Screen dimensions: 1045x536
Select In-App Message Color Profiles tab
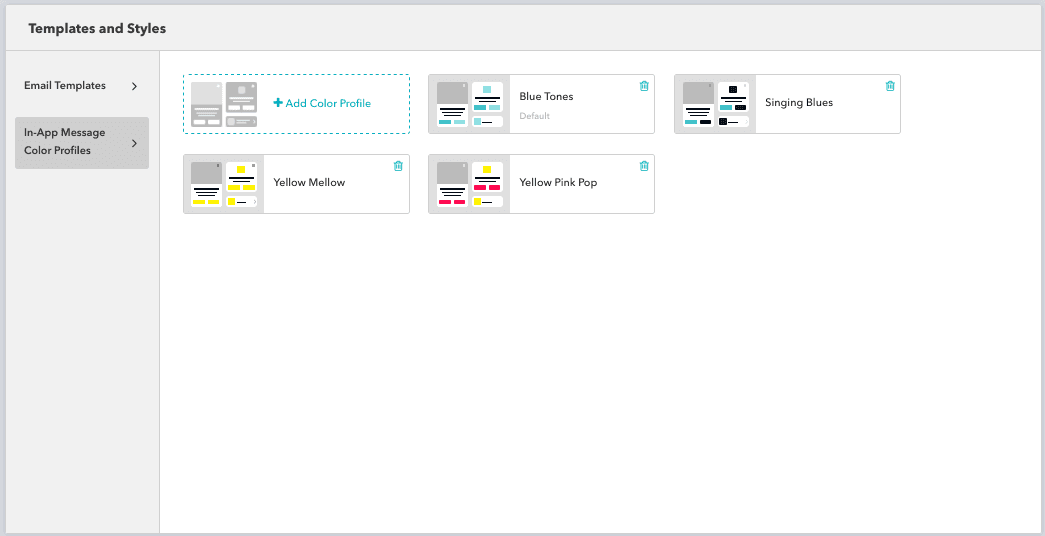pos(65,142)
